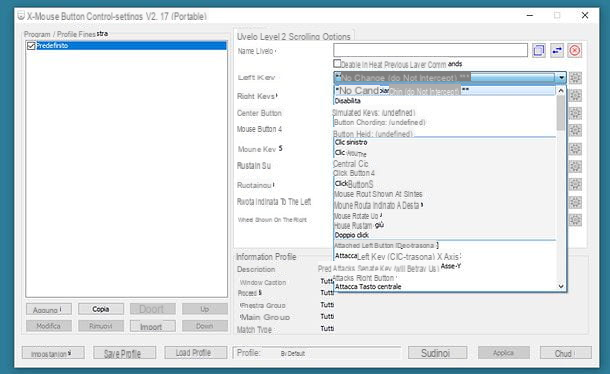Select highlighted 'No Change' dropdown list item
The height and width of the screenshot is (374, 610).
[445, 91]
